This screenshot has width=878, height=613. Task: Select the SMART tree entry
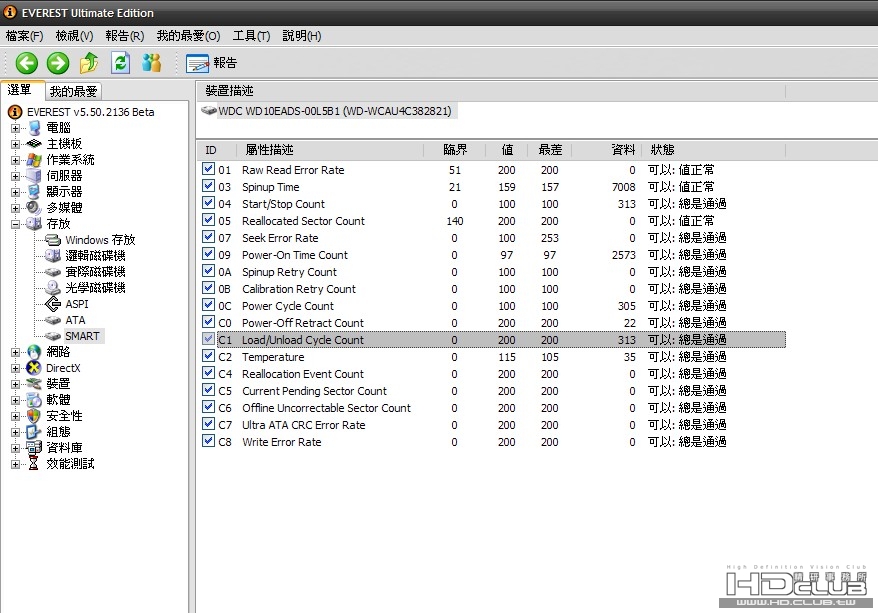point(73,336)
